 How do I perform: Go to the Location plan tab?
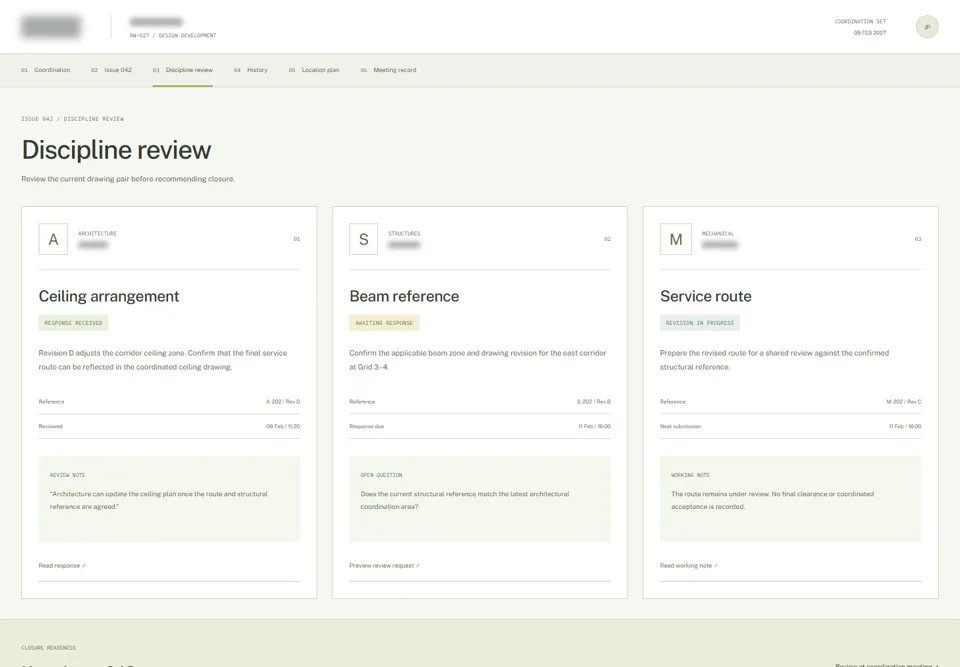[x=314, y=70]
